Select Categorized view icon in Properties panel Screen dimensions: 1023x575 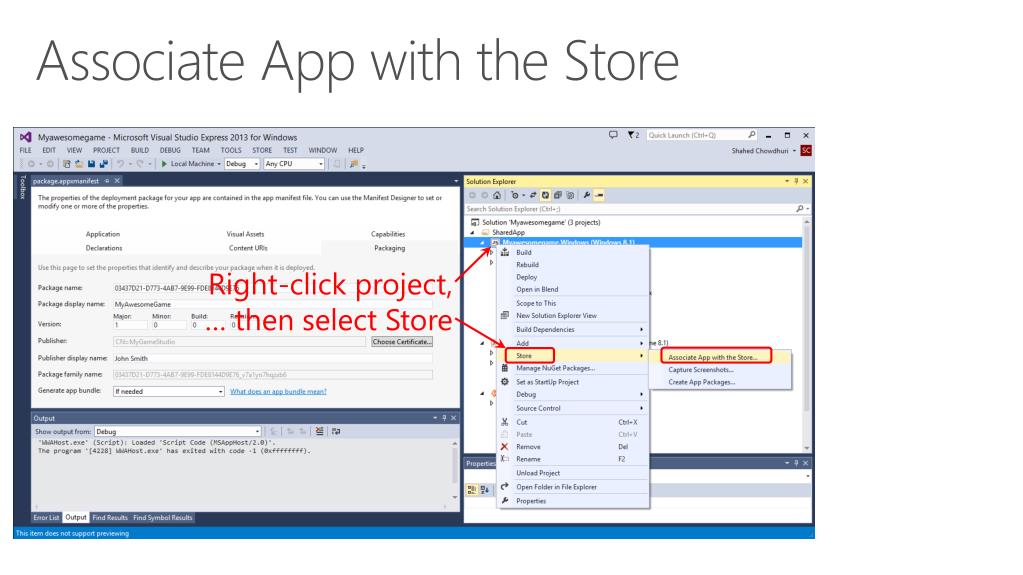click(472, 490)
